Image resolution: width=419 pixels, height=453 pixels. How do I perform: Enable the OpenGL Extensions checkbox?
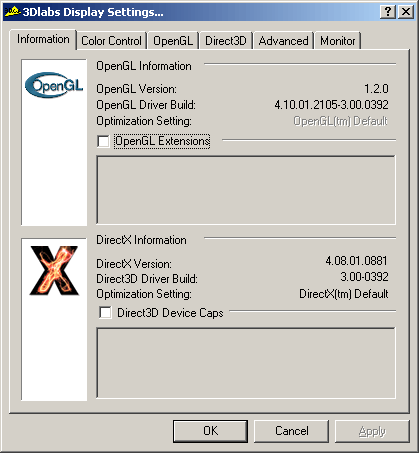click(103, 141)
